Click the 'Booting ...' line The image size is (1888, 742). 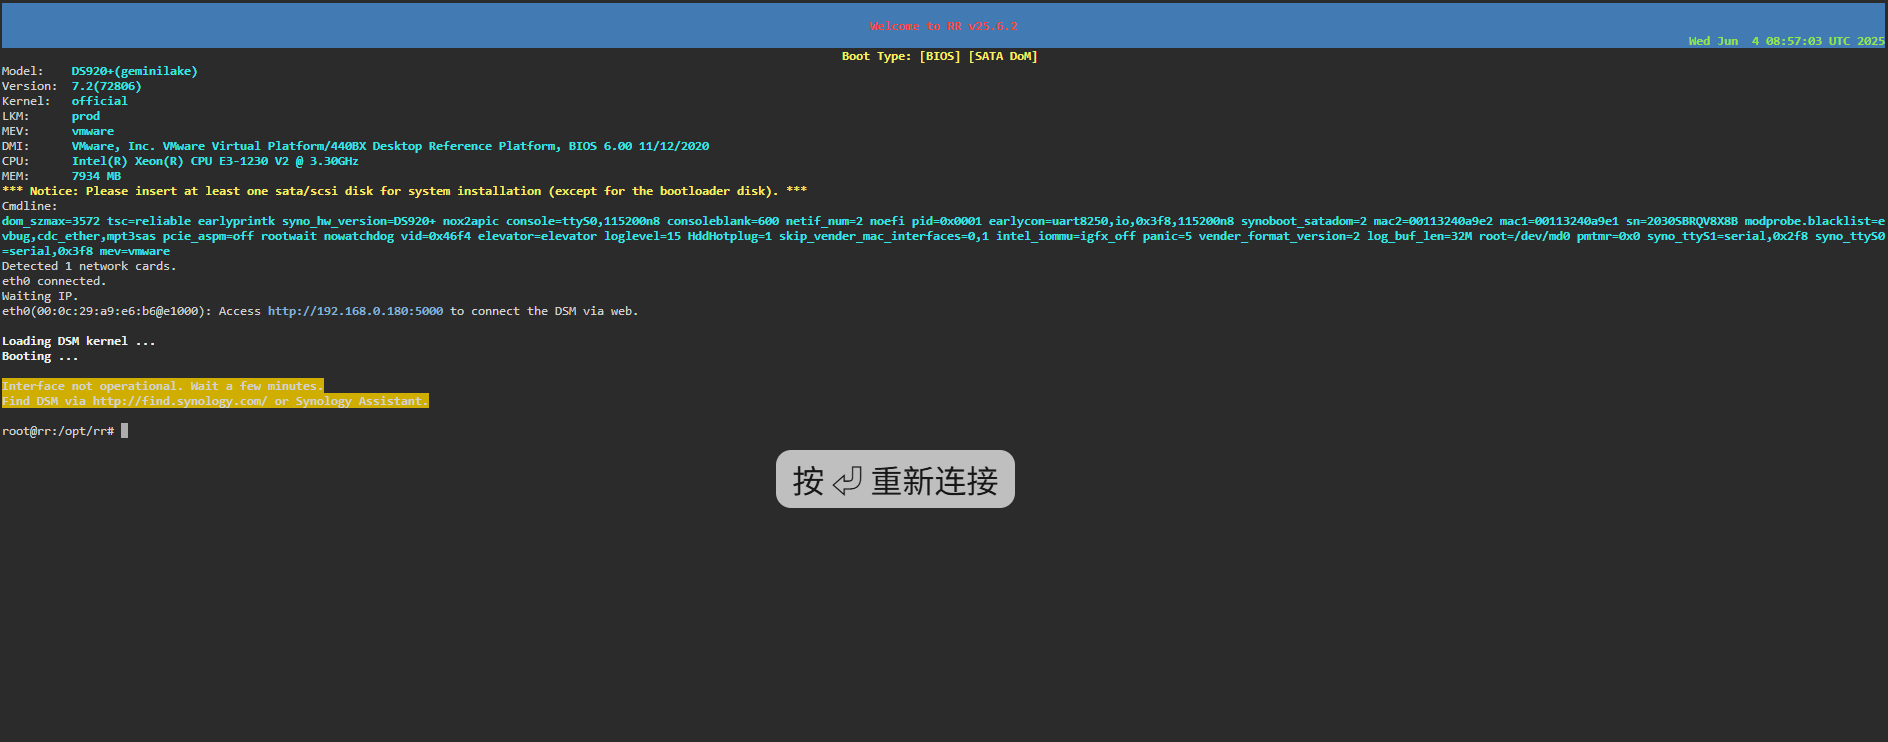pos(40,356)
